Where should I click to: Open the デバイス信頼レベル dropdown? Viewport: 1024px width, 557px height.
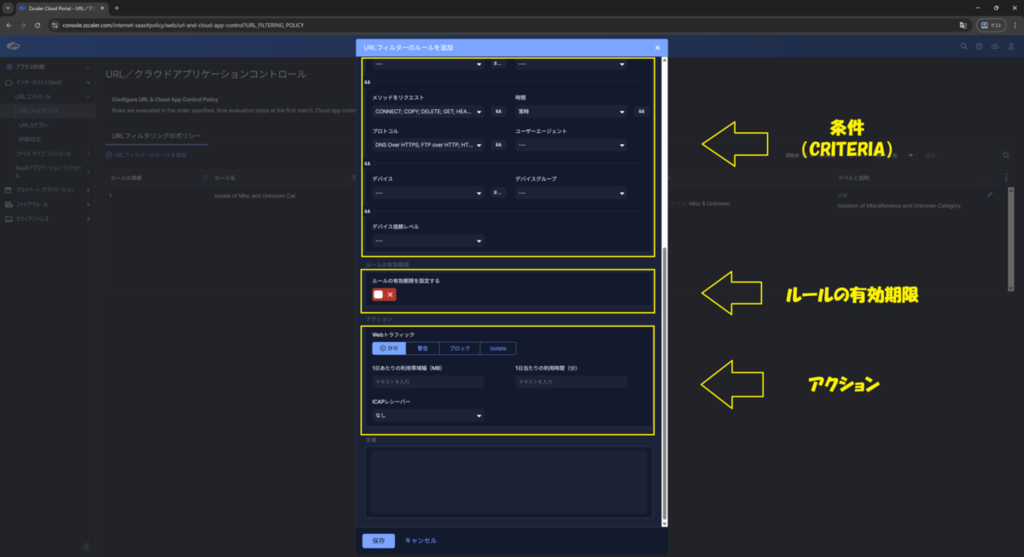(428, 241)
